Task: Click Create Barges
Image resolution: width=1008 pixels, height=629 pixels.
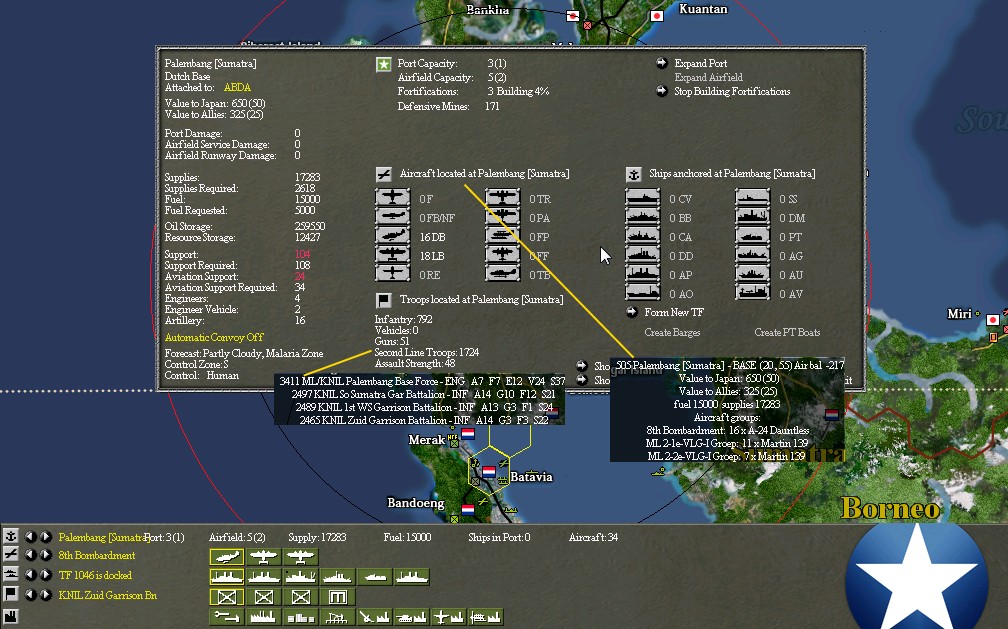Action: pyautogui.click(x=672, y=333)
